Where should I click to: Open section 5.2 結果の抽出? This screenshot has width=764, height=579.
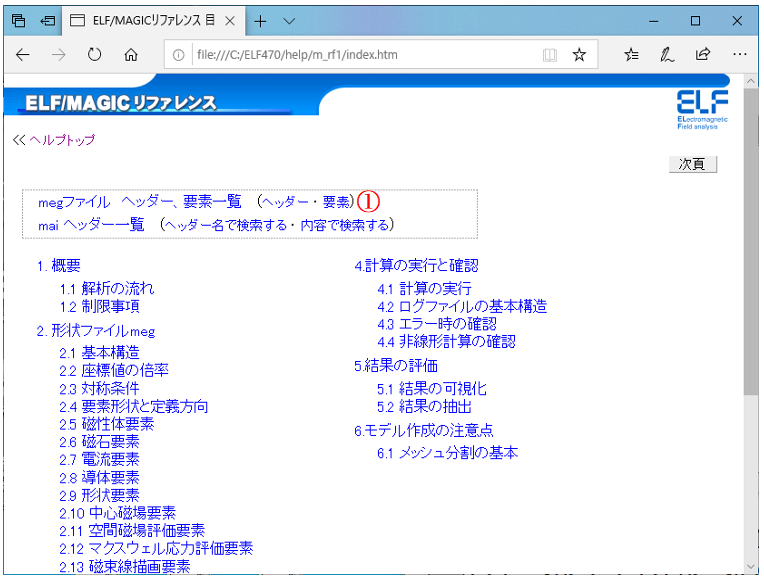424,406
